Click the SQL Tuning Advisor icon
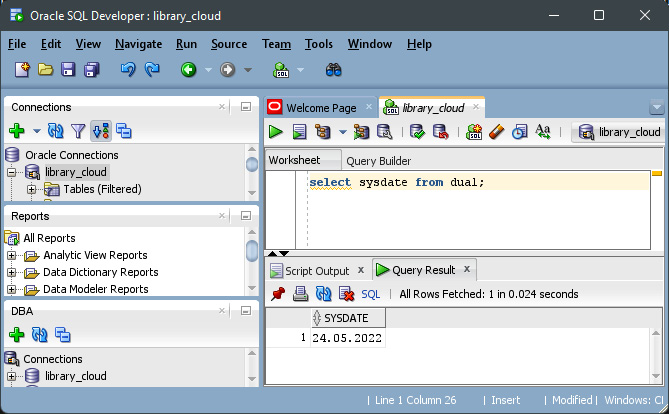669x414 pixels. pos(384,132)
